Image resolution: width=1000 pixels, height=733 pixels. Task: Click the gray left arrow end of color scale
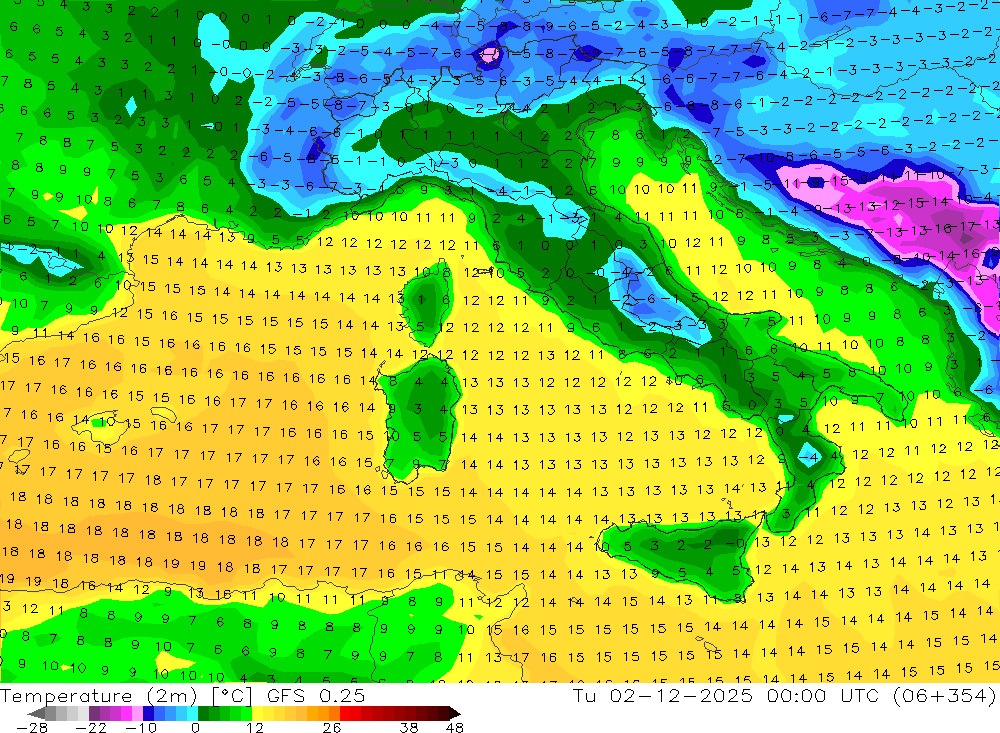[36, 713]
